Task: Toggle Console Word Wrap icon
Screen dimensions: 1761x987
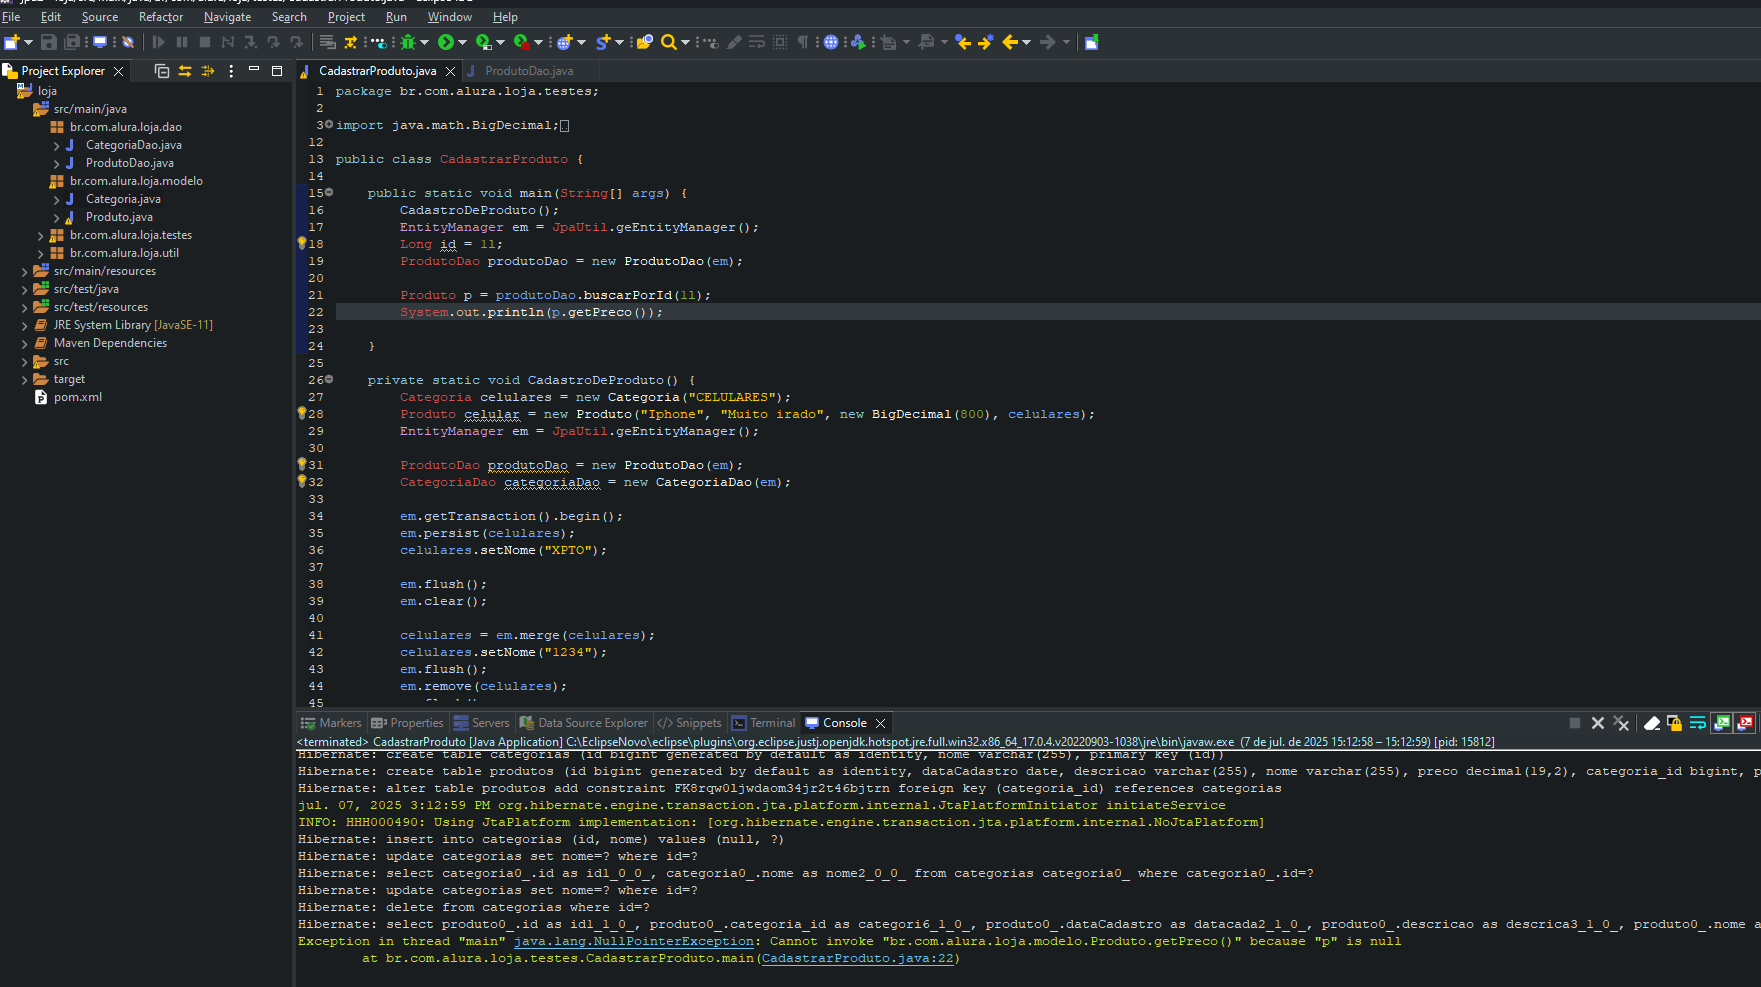Action: point(1698,723)
